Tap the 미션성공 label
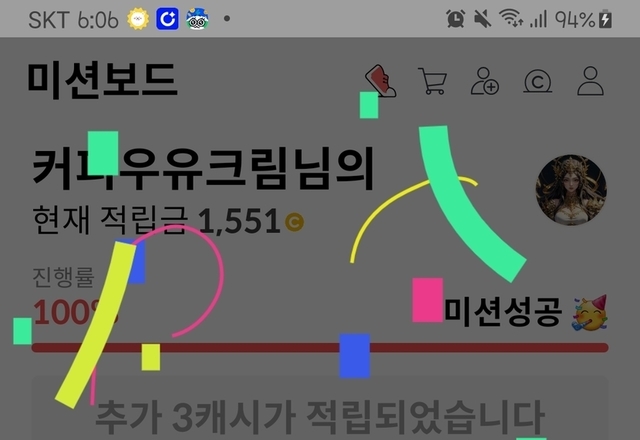The height and width of the screenshot is (440, 640). 503,314
